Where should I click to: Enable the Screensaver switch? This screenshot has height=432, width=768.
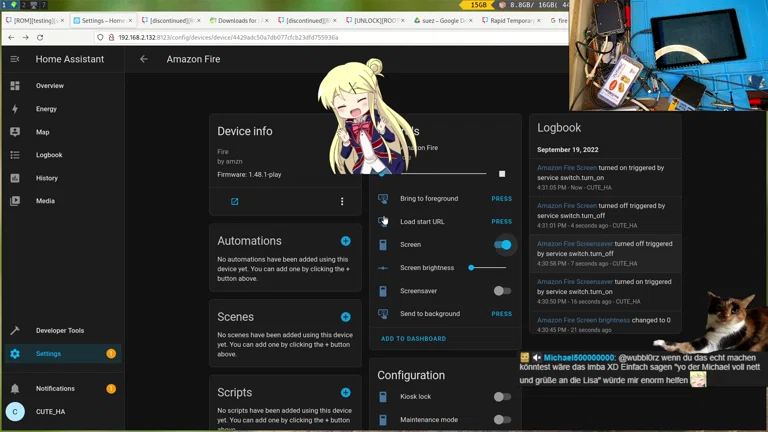pos(503,291)
